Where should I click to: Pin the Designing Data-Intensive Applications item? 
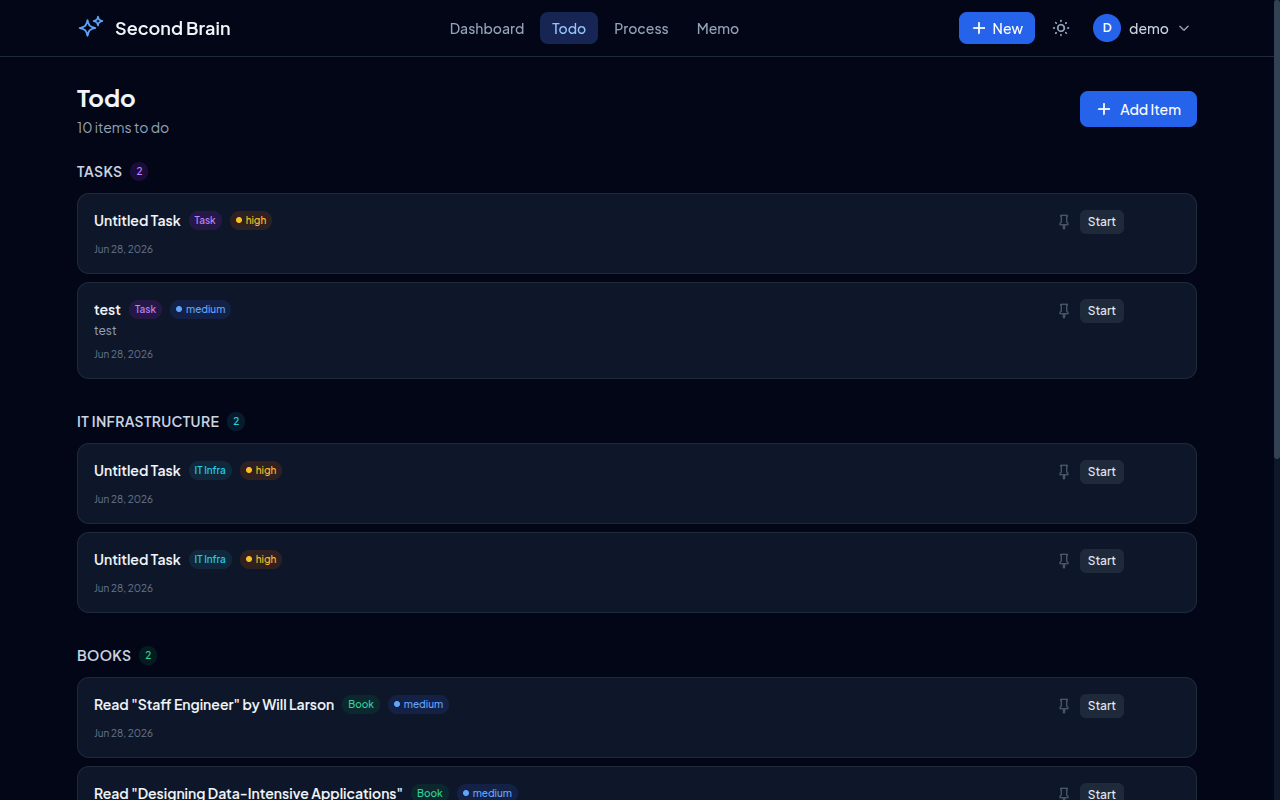pos(1064,794)
